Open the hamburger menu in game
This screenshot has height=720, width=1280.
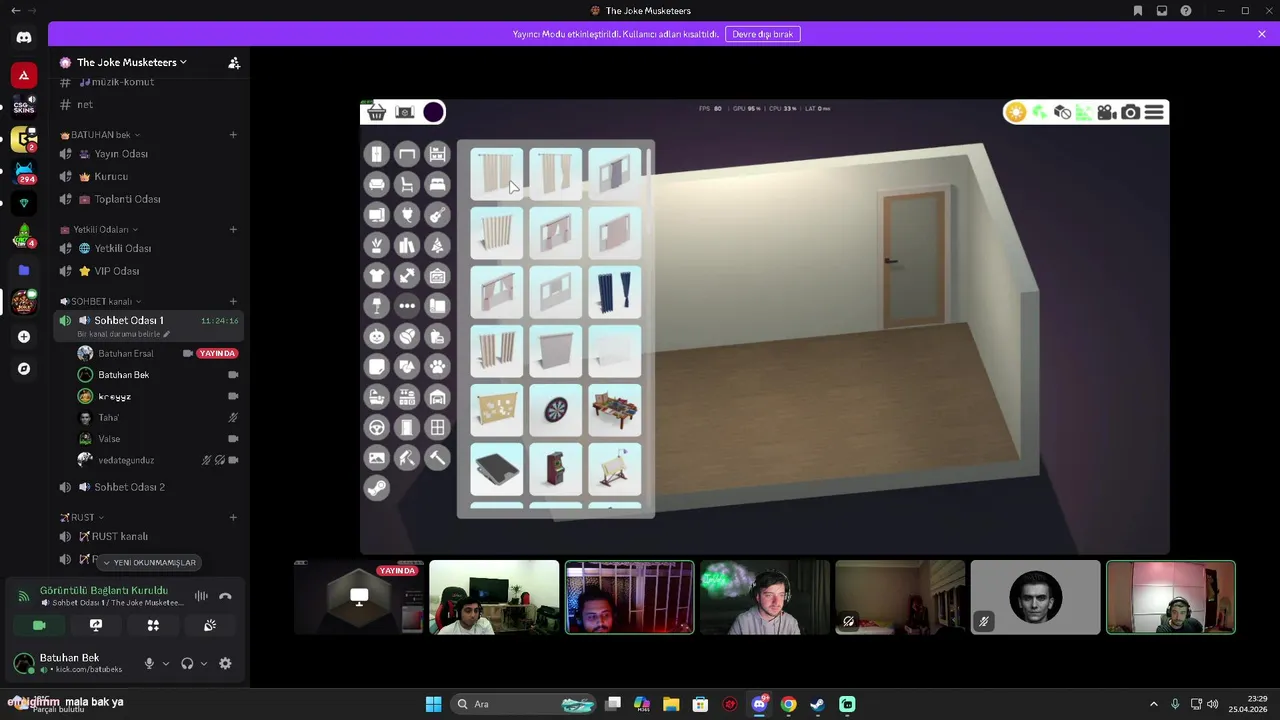(1154, 112)
